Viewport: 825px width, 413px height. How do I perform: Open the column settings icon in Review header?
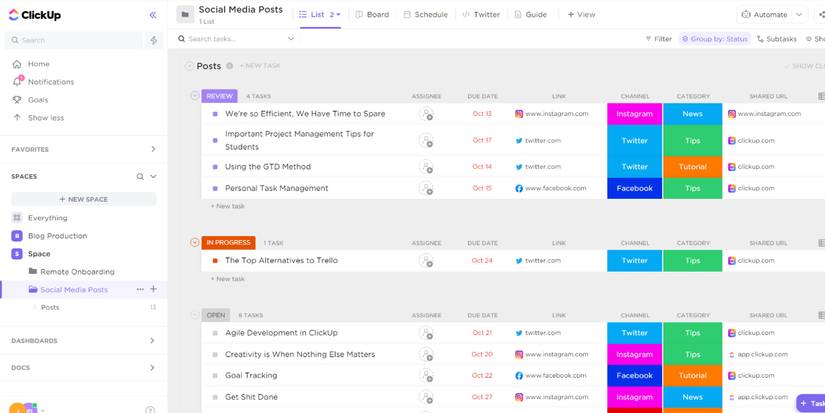pos(821,96)
